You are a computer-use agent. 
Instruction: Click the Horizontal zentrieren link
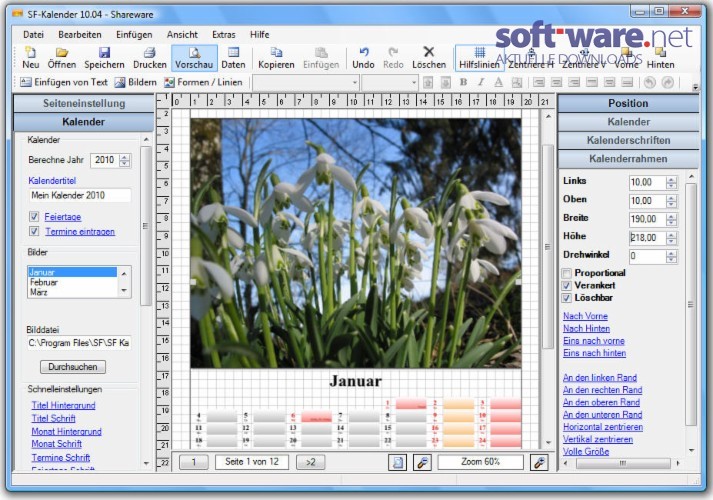click(x=603, y=427)
